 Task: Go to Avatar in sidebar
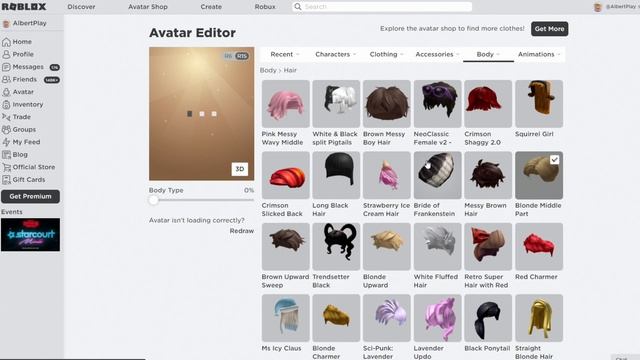(18, 92)
